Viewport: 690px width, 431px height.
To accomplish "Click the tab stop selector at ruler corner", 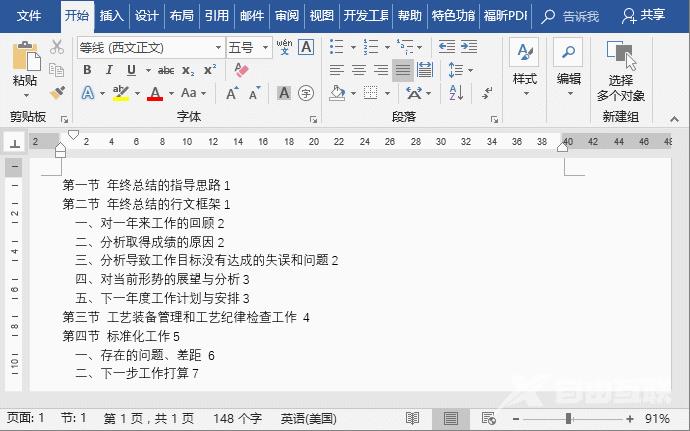I will coord(15,143).
